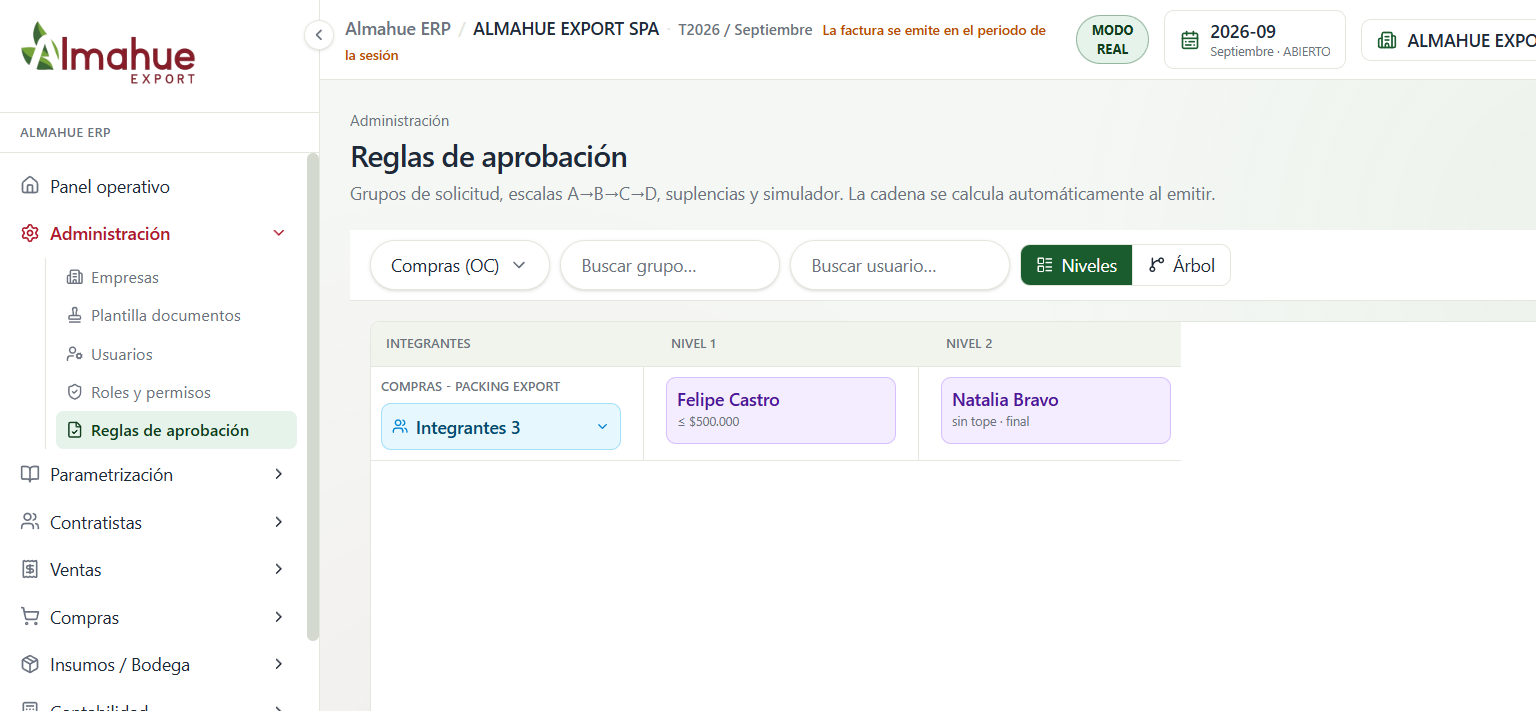Click the people icon in Integrantes 3
The height and width of the screenshot is (711, 1536).
400,427
